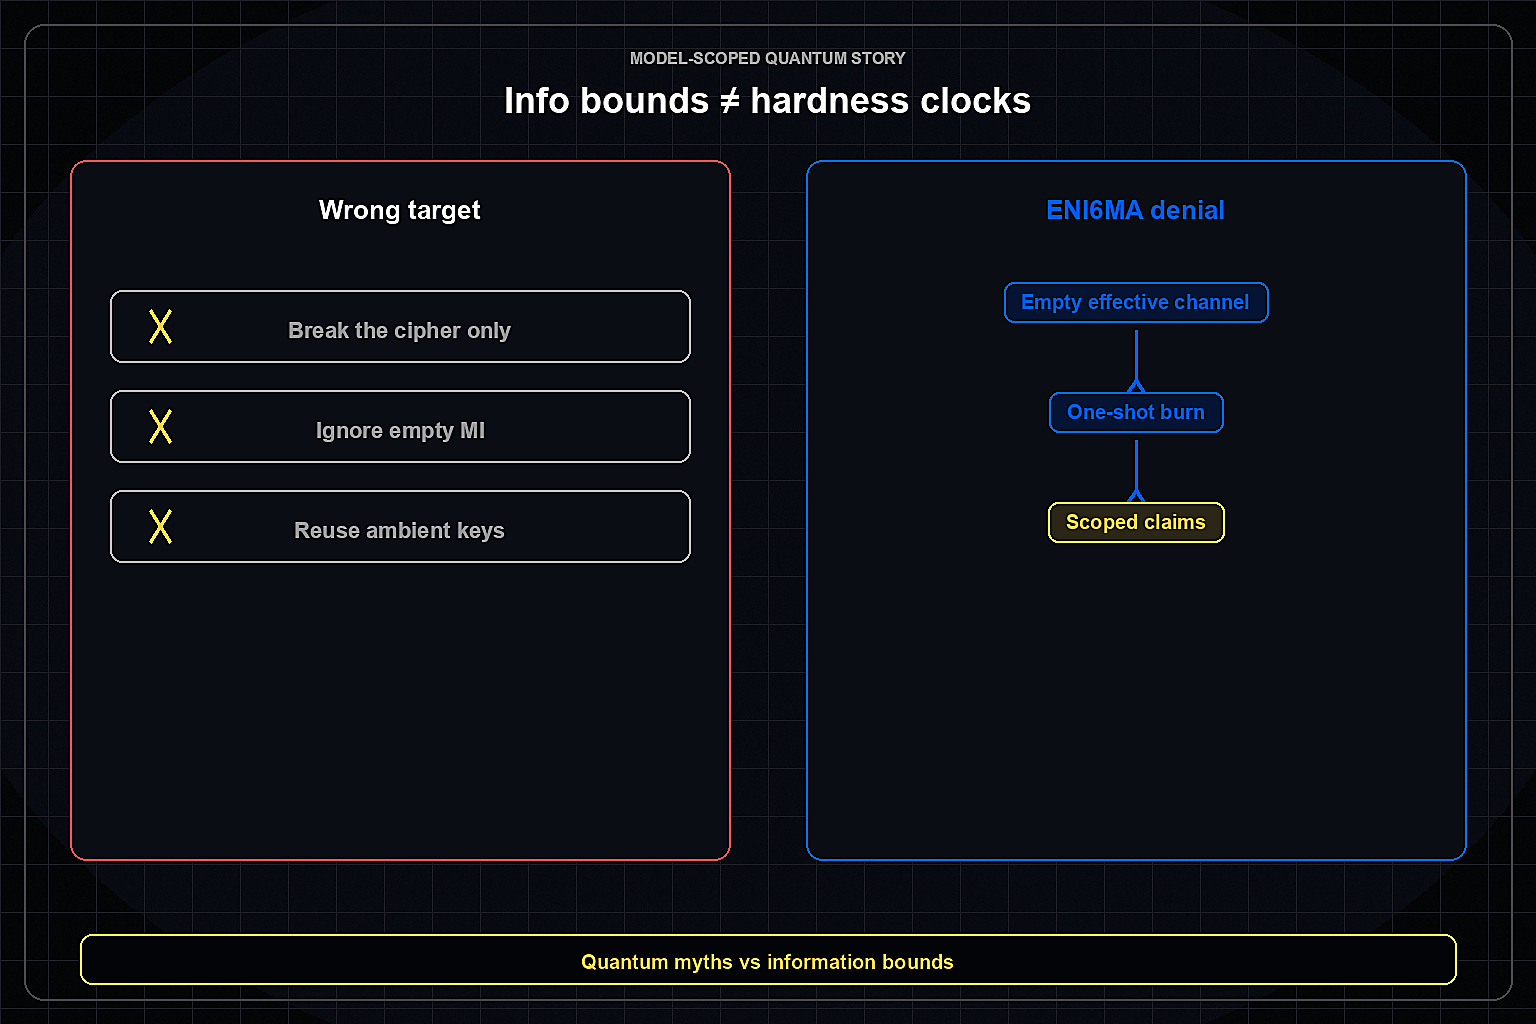
Task: Click empty area of red Wrong target panel
Action: tap(400, 710)
